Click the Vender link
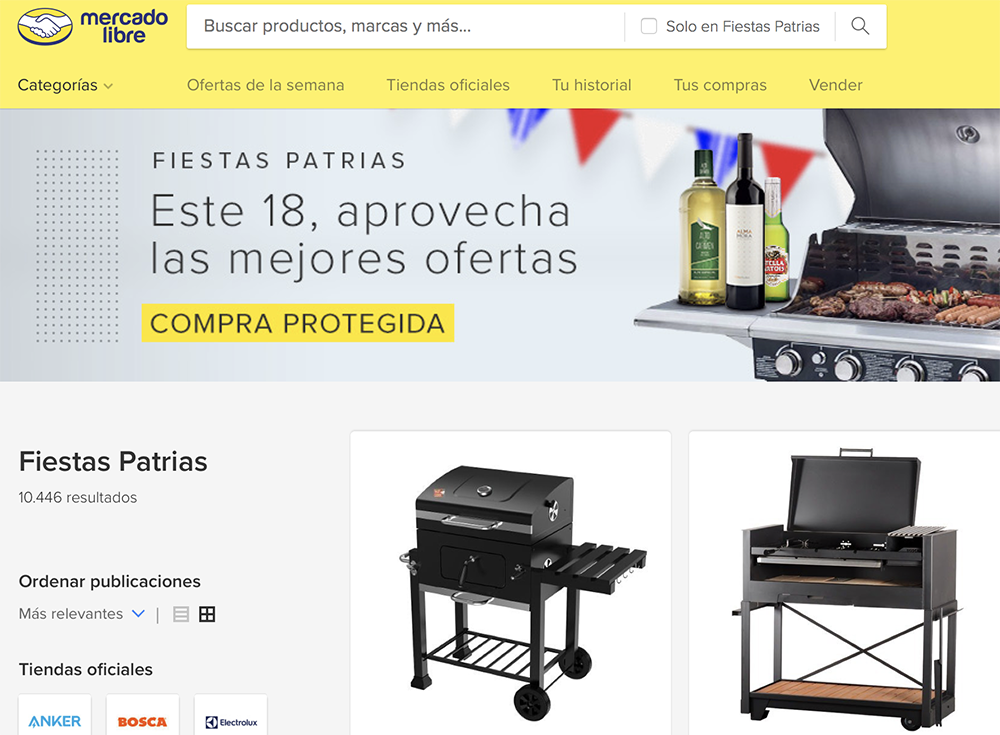This screenshot has height=735, width=1000. coord(835,85)
